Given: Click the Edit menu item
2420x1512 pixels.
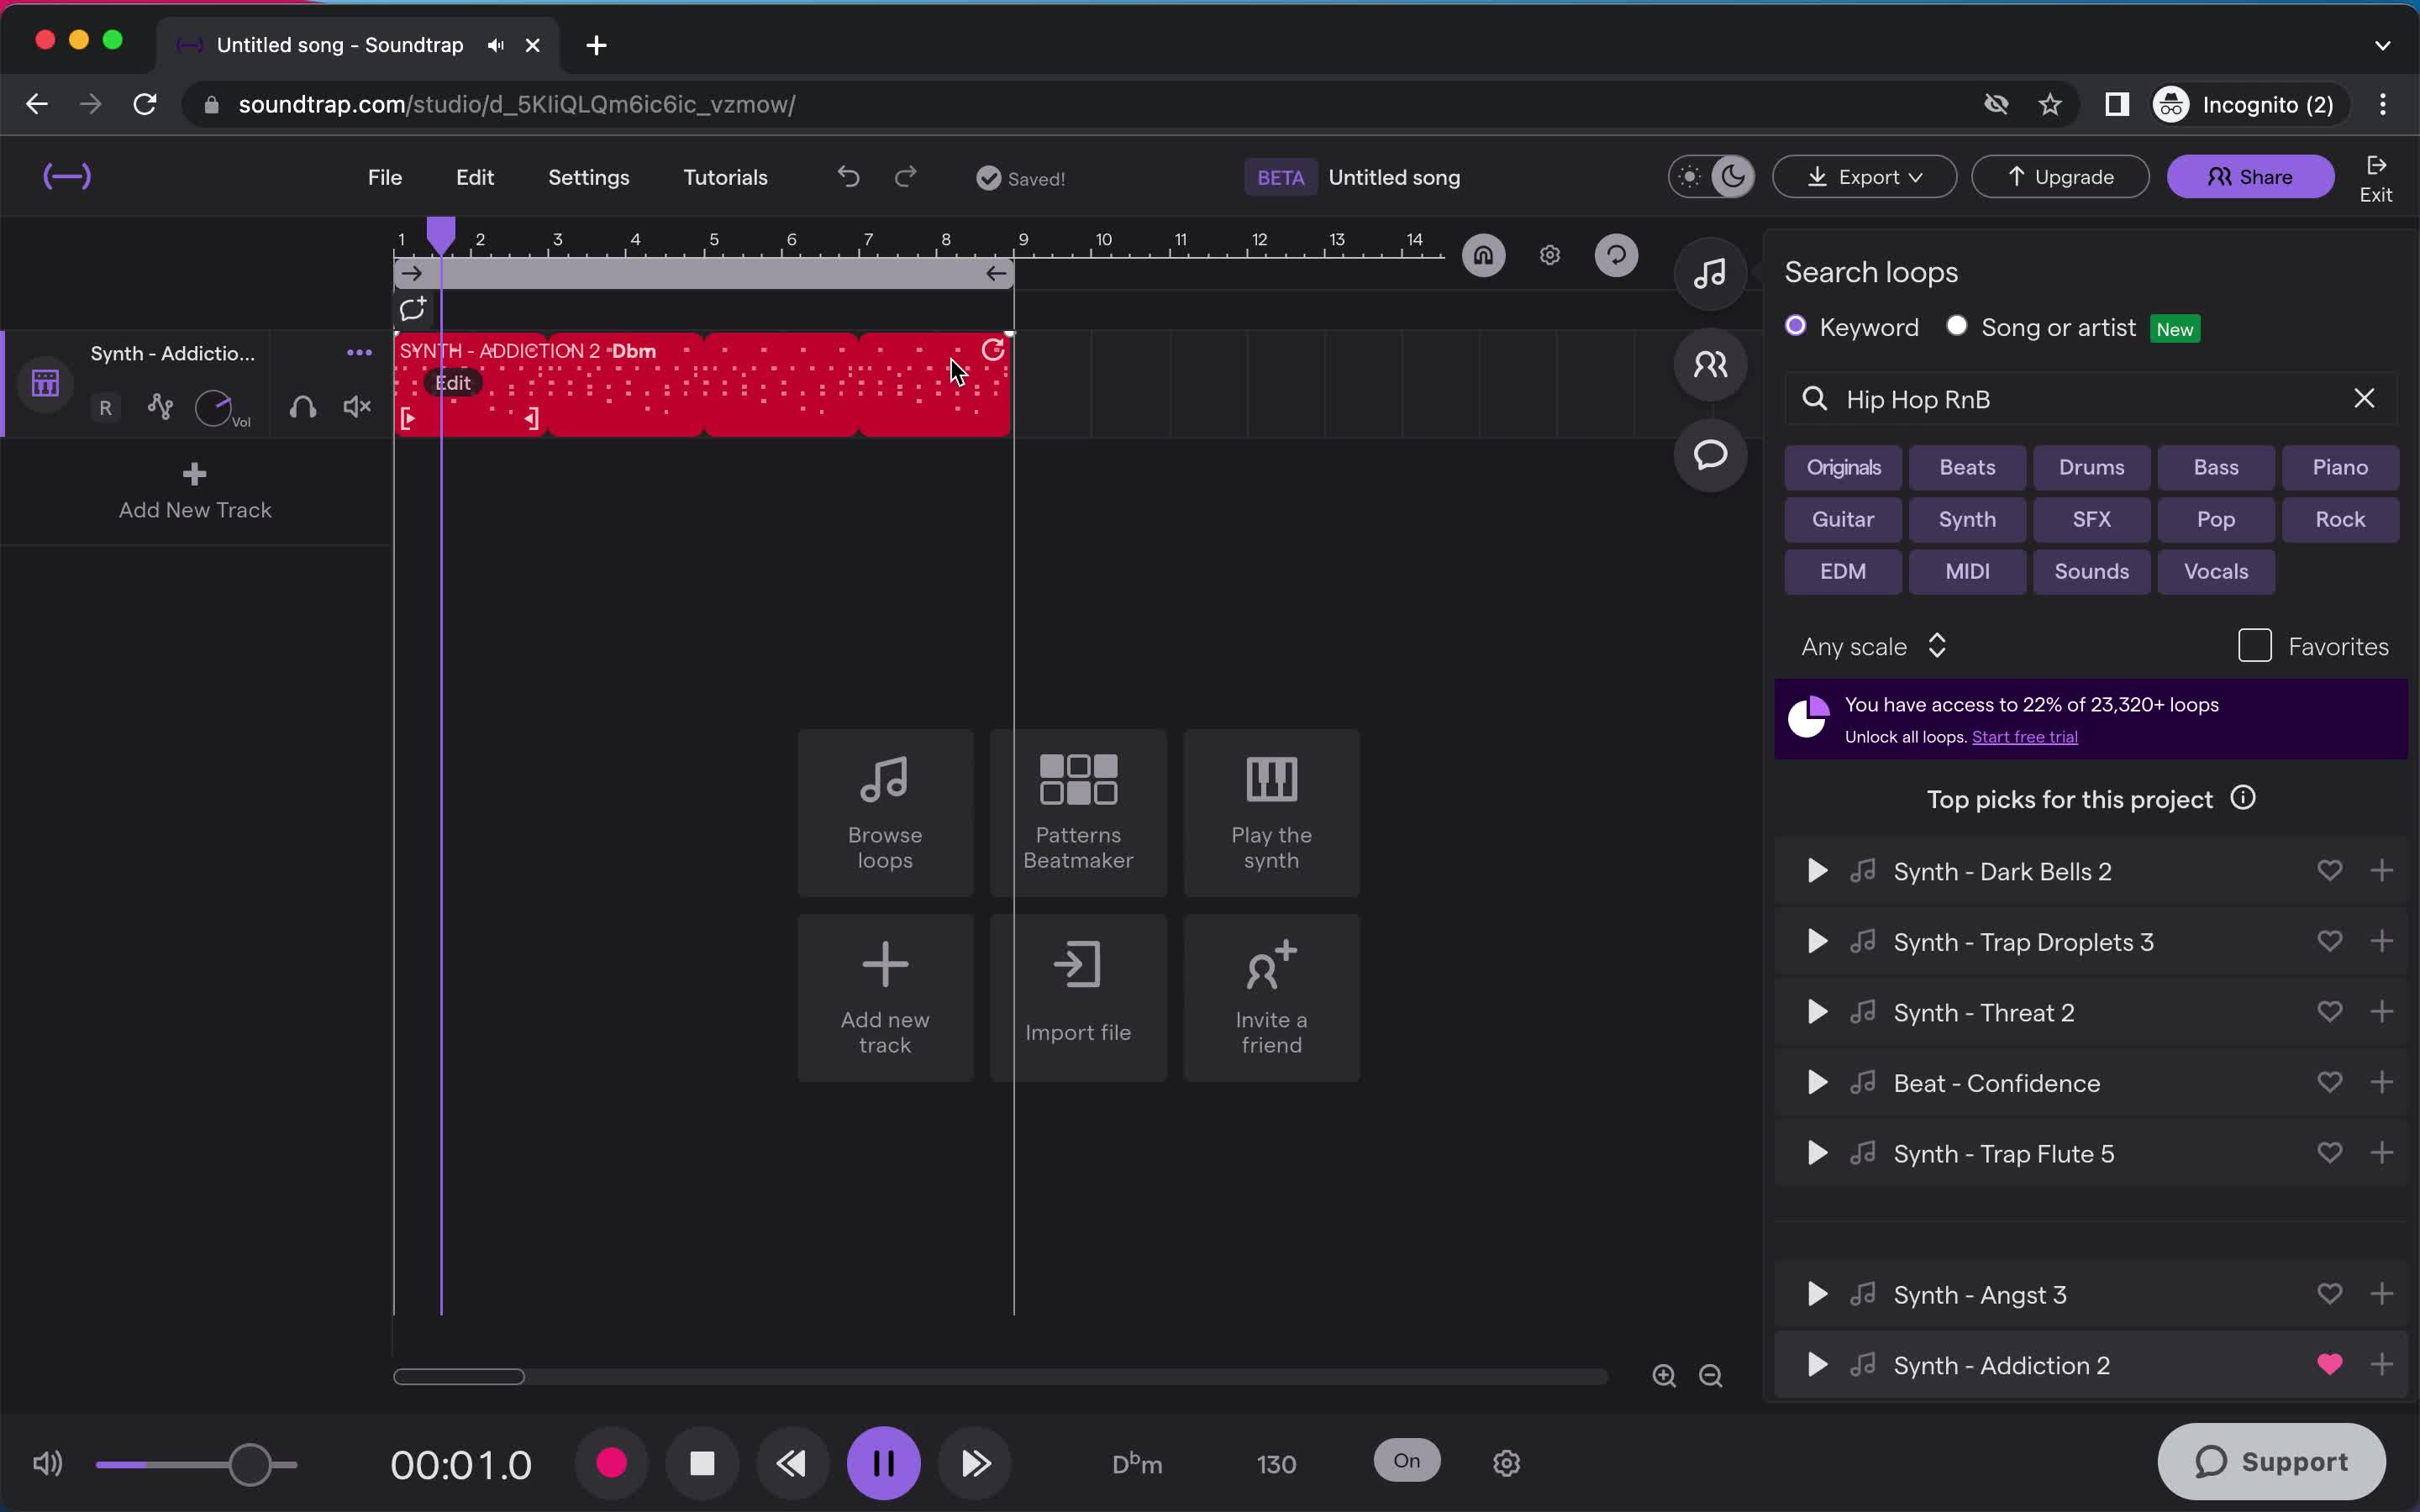Looking at the screenshot, I should point(474,176).
